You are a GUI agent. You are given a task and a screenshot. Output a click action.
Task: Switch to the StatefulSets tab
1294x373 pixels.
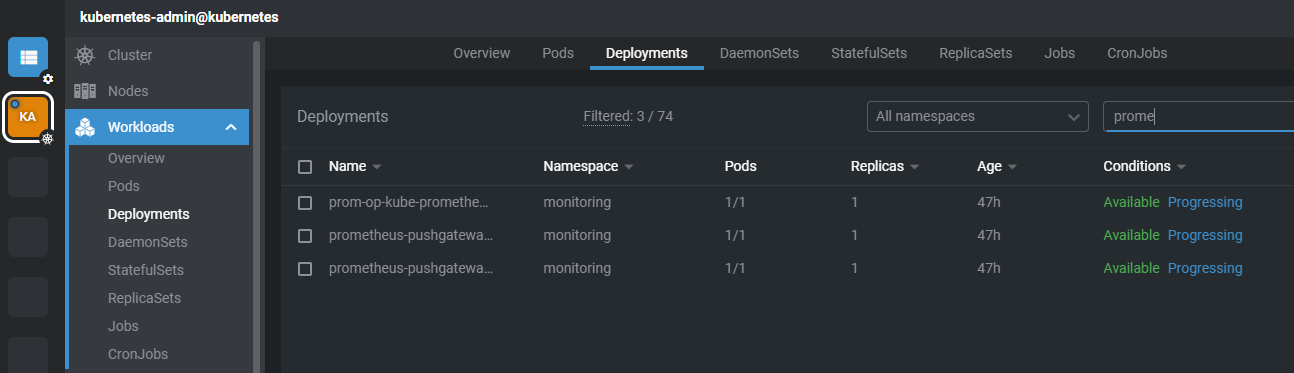(869, 53)
